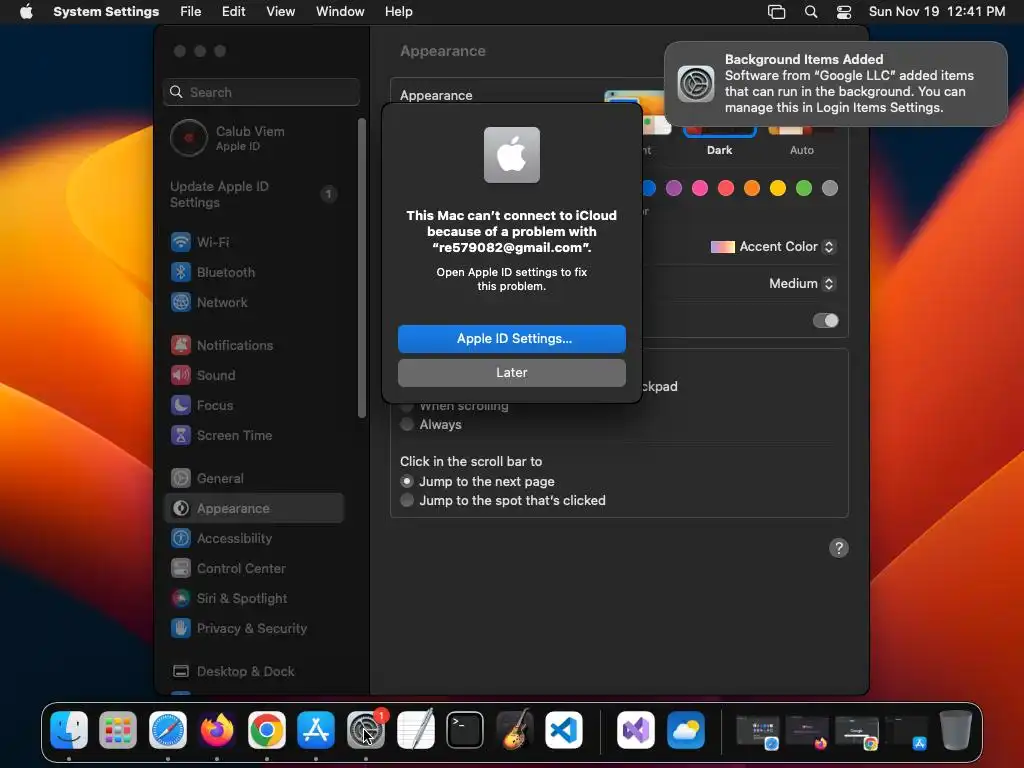Launch GarageBand from the Dock
The height and width of the screenshot is (768, 1024).
click(515, 730)
